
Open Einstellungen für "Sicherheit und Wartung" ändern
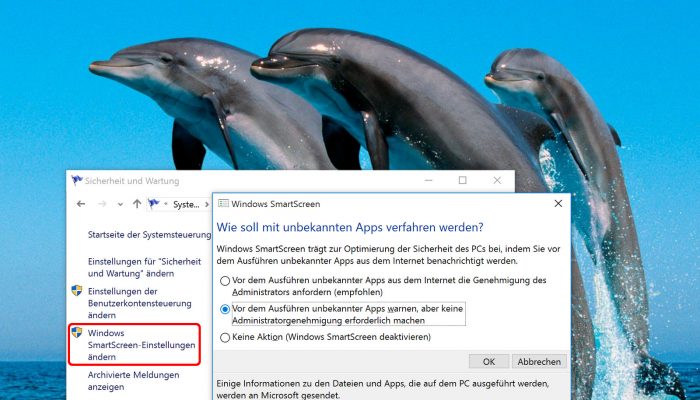point(144,267)
